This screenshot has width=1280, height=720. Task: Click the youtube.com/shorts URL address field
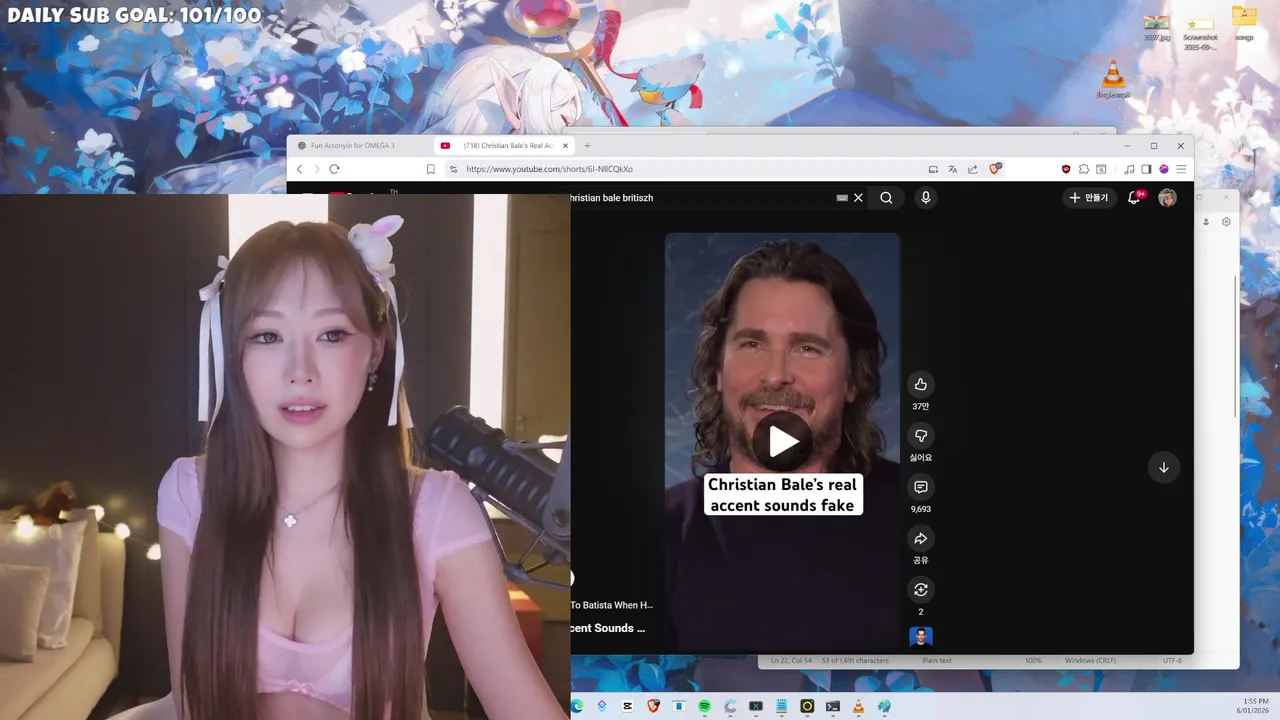[x=549, y=169]
